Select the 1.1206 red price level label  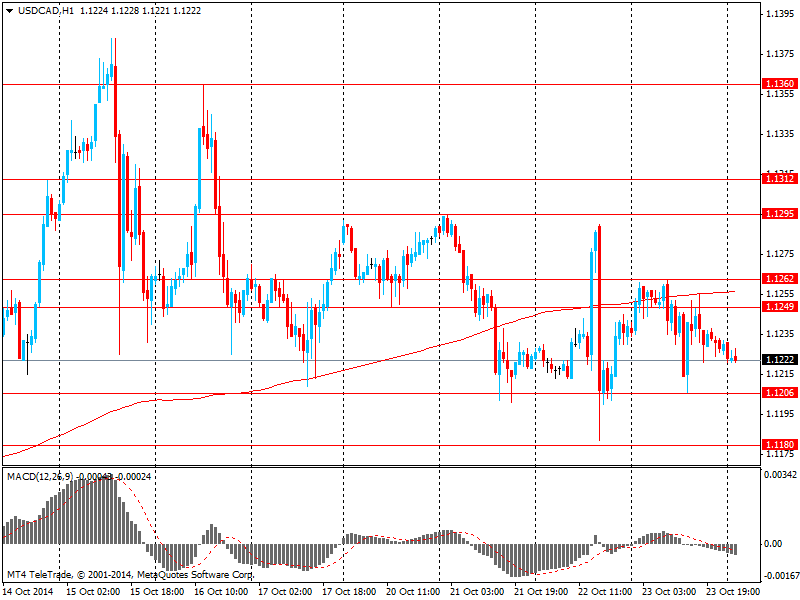tap(779, 392)
